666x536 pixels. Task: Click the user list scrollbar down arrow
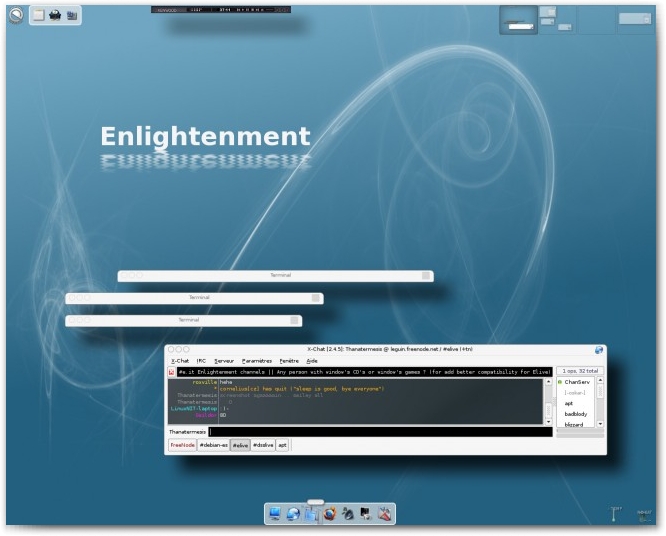(600, 424)
